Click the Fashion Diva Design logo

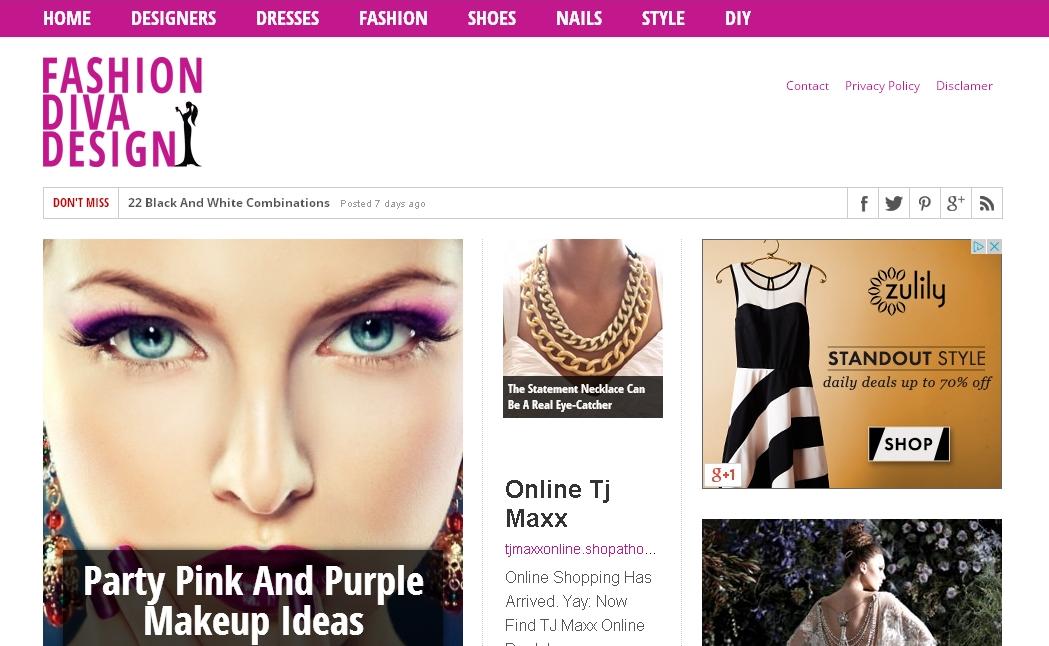(122, 112)
